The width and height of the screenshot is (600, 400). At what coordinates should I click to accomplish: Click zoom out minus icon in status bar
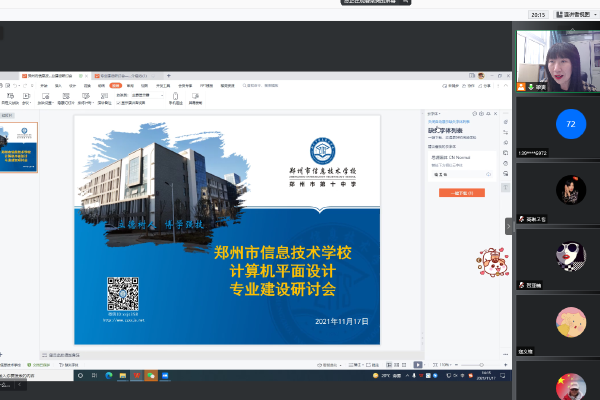point(457,365)
